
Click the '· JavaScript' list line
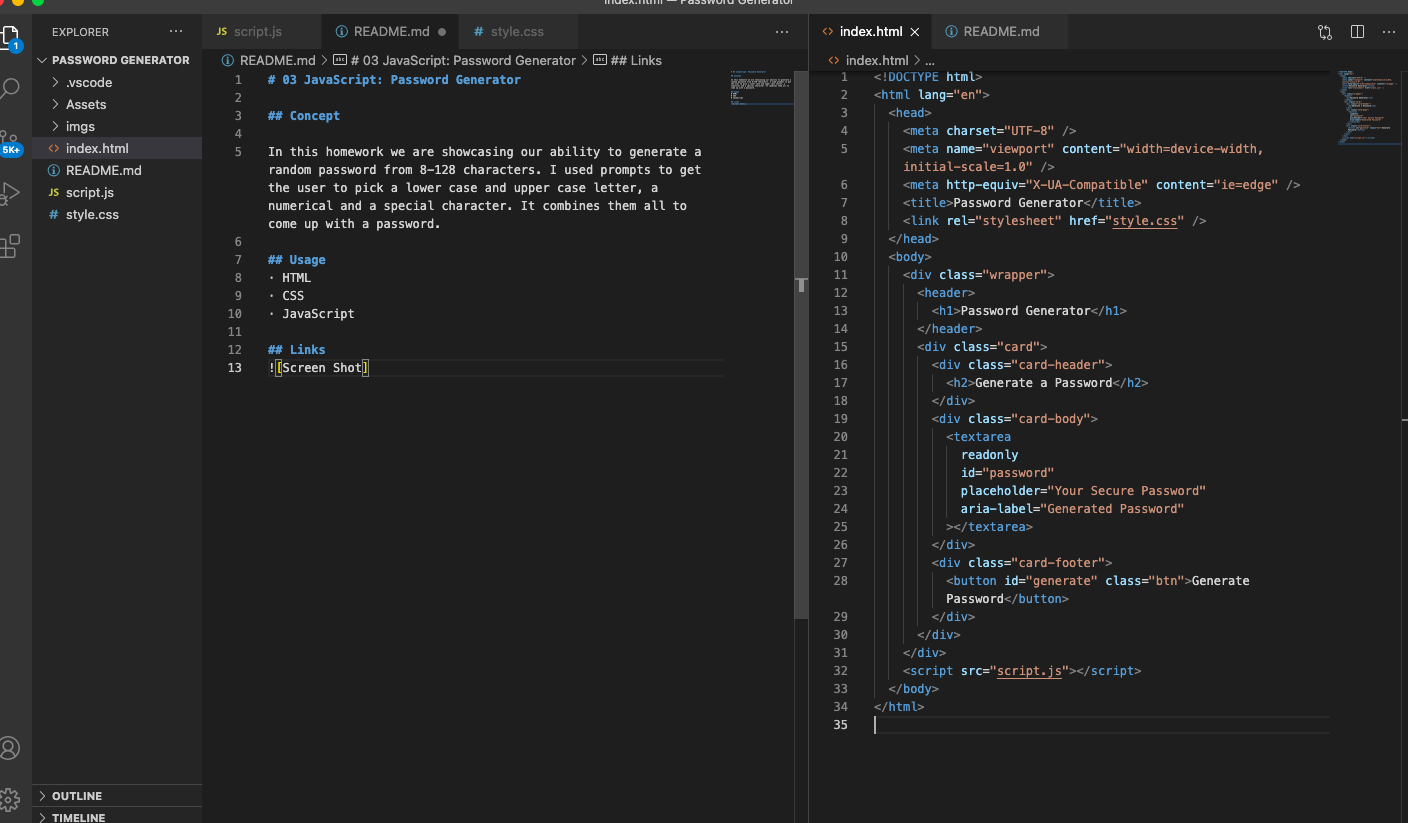pos(311,314)
